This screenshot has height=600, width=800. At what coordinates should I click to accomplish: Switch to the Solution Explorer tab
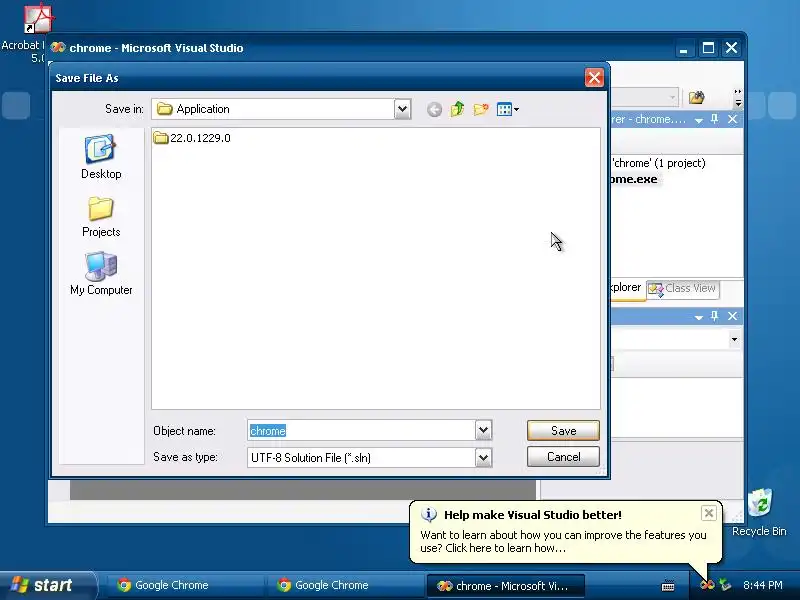[627, 288]
